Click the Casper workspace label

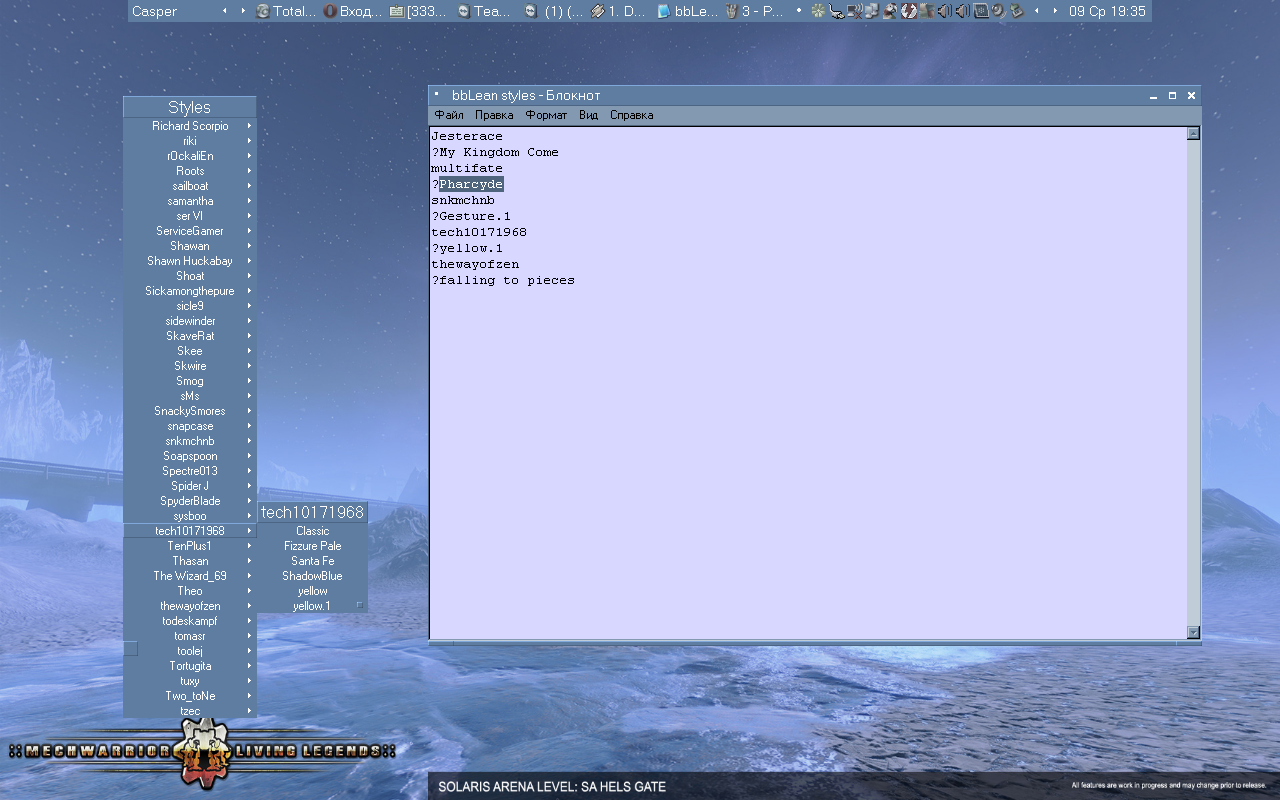[x=155, y=11]
